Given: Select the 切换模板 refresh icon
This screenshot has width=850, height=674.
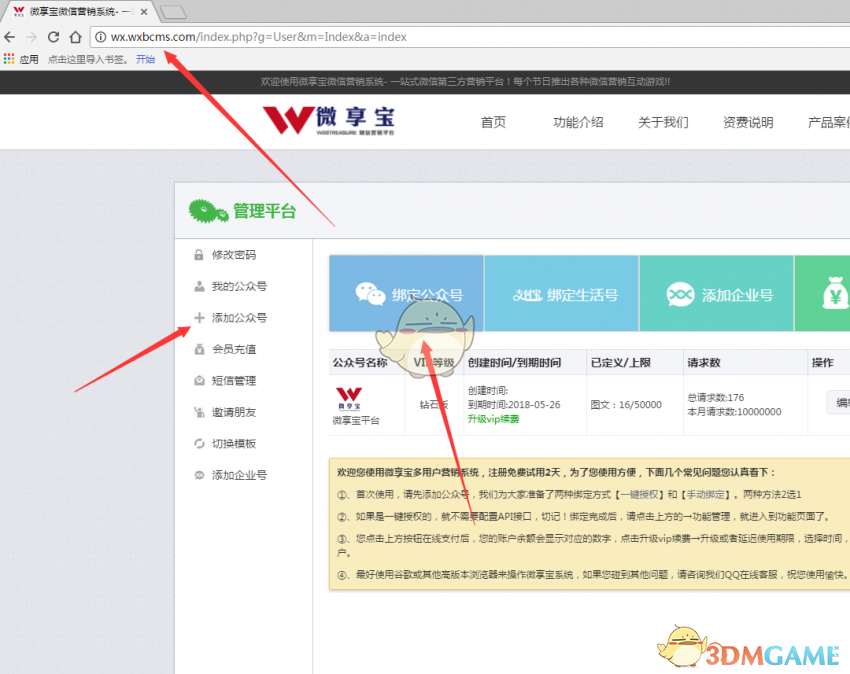Looking at the screenshot, I should [x=198, y=444].
